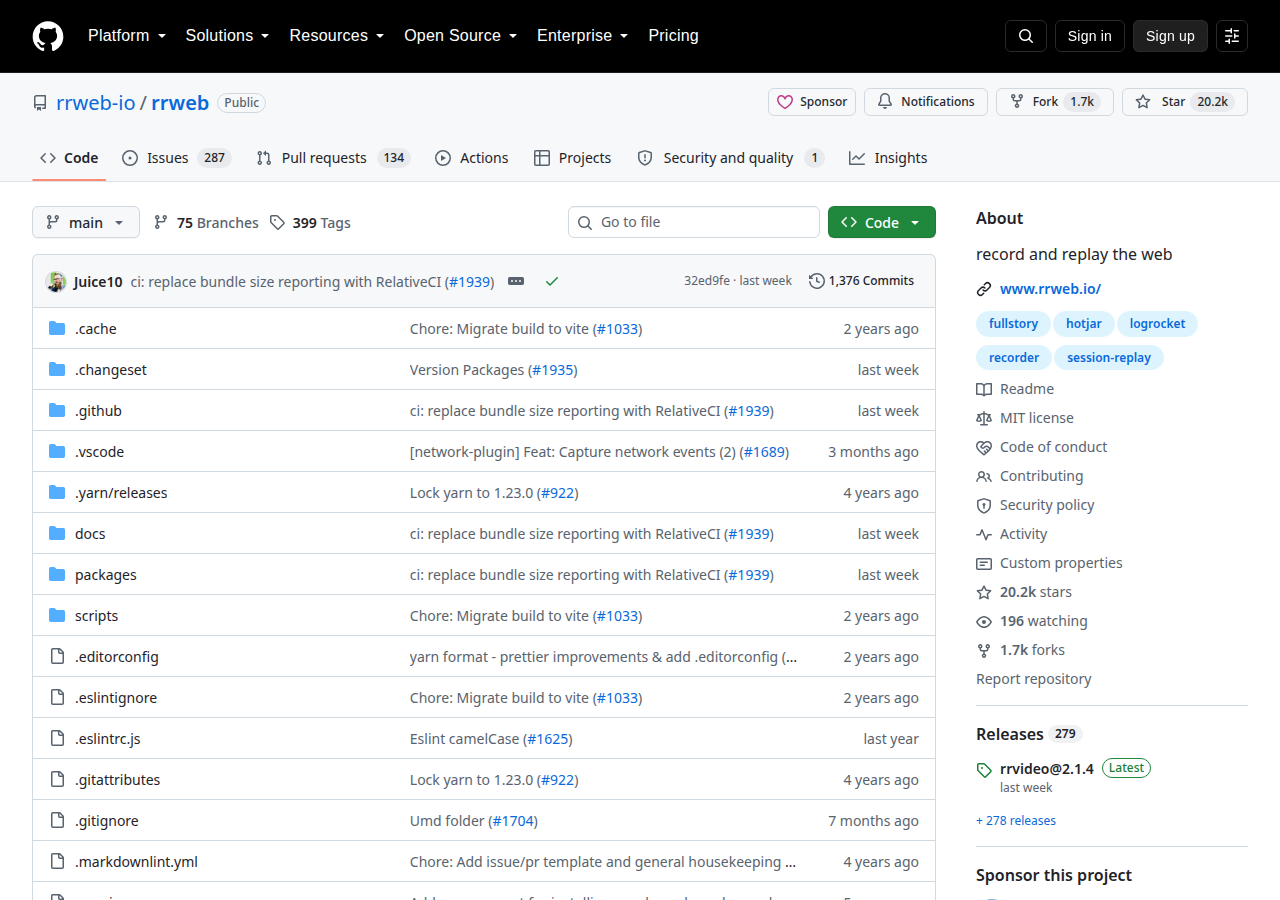Open the Pricing page

pyautogui.click(x=673, y=36)
